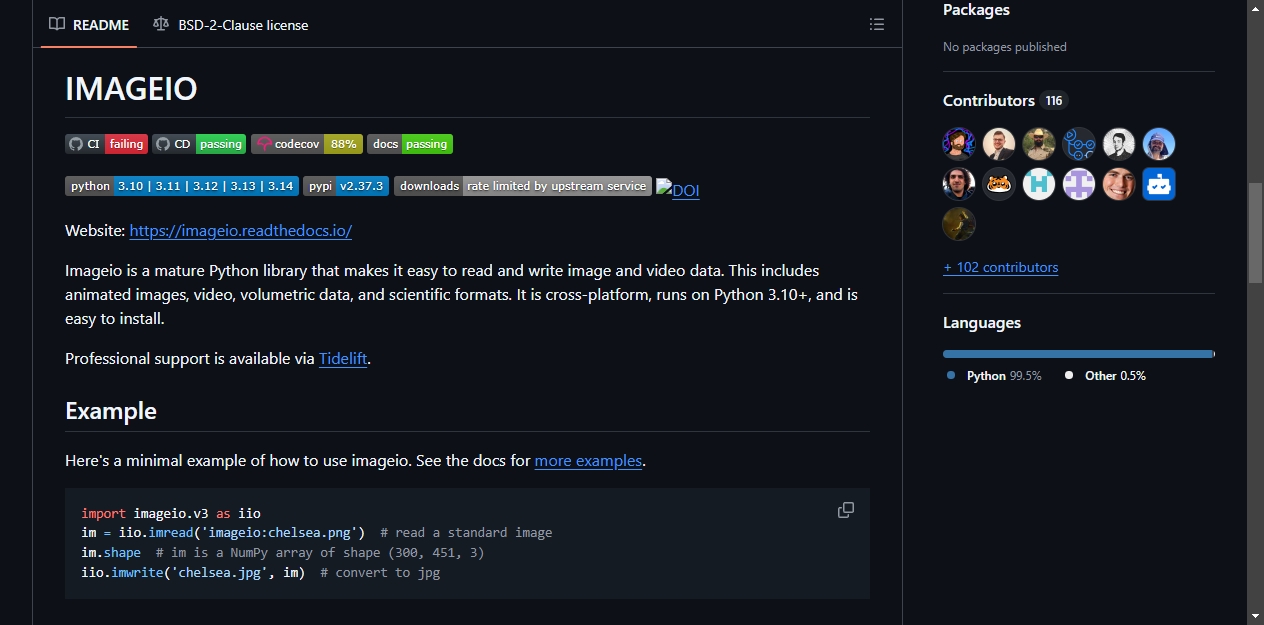
Task: Click the python versions badge
Action: coord(182,186)
